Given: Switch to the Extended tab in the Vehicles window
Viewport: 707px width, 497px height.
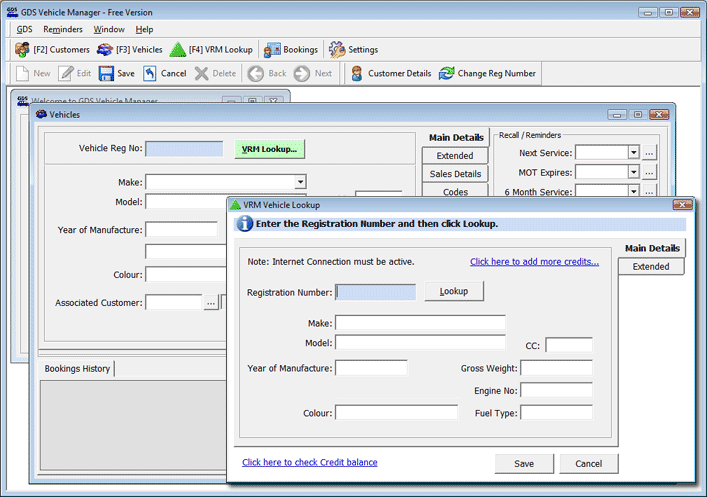Looking at the screenshot, I should (455, 156).
